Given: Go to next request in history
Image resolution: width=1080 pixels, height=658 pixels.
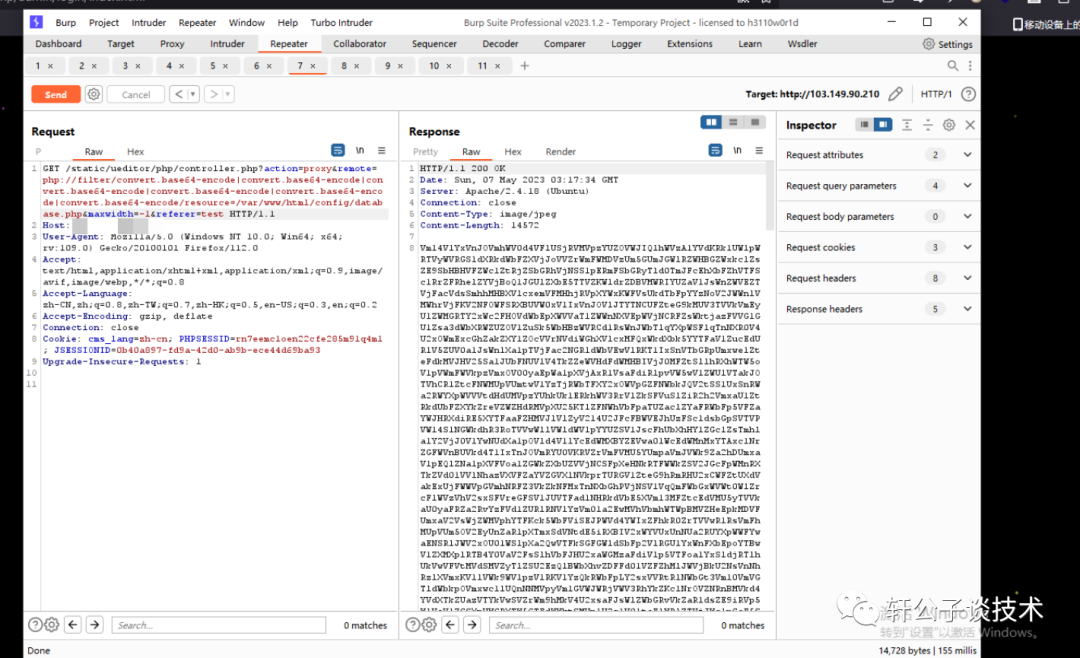Looking at the screenshot, I should pos(214,94).
